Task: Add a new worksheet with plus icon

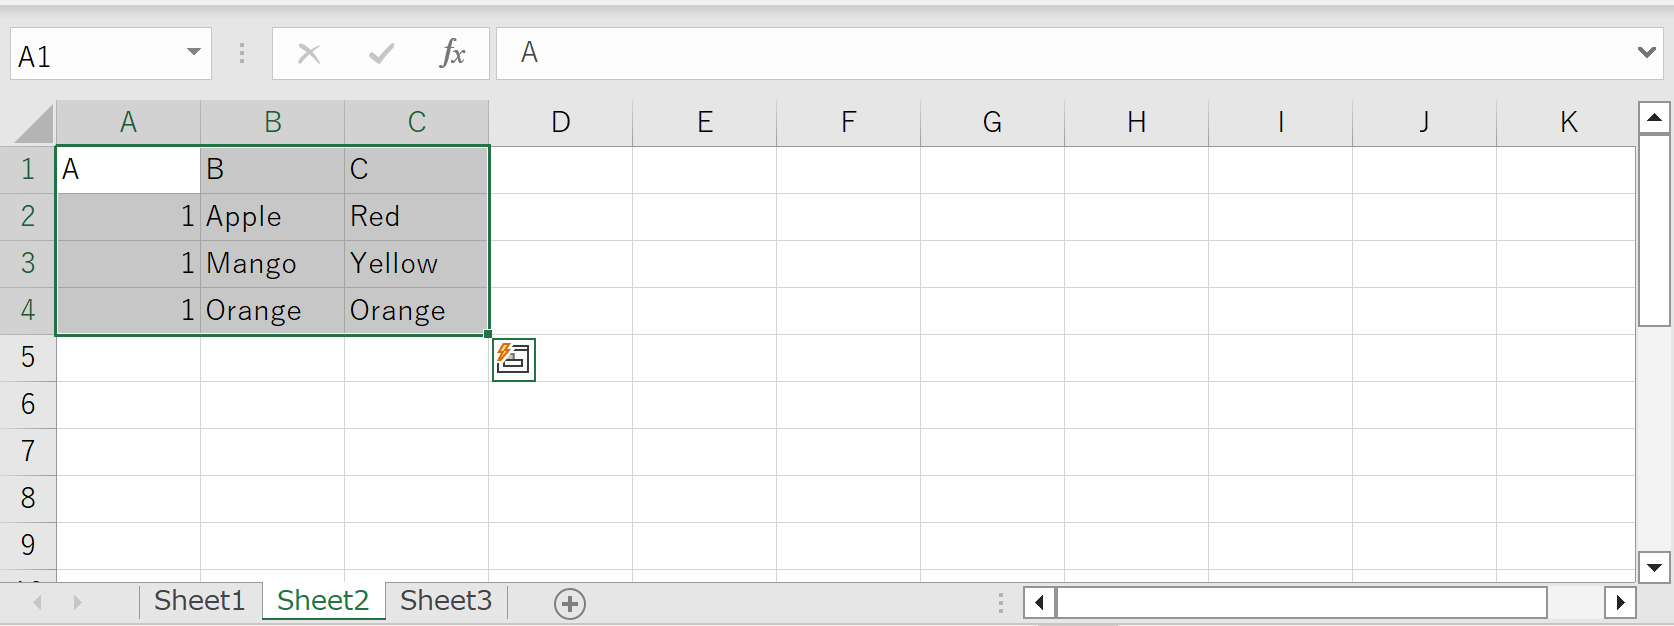Action: coord(569,602)
